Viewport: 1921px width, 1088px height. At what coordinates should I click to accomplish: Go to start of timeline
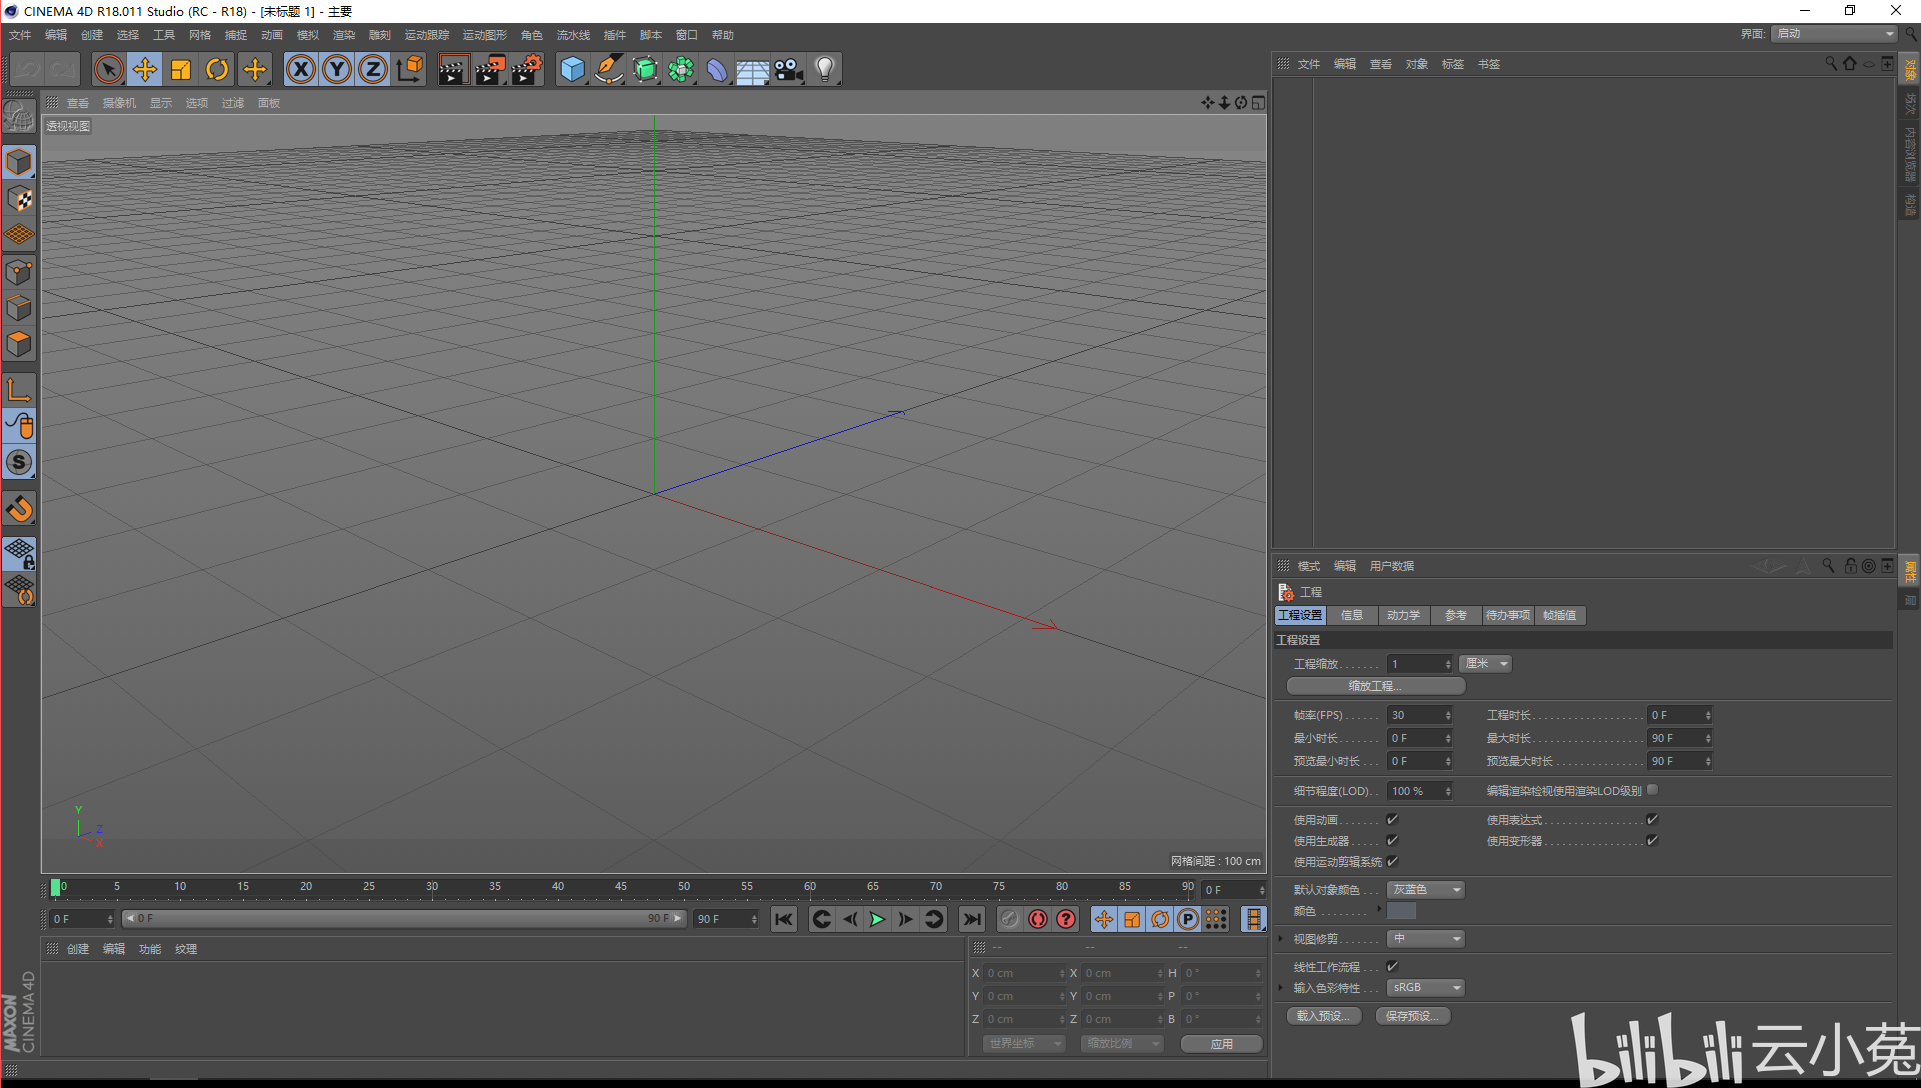[x=784, y=919]
